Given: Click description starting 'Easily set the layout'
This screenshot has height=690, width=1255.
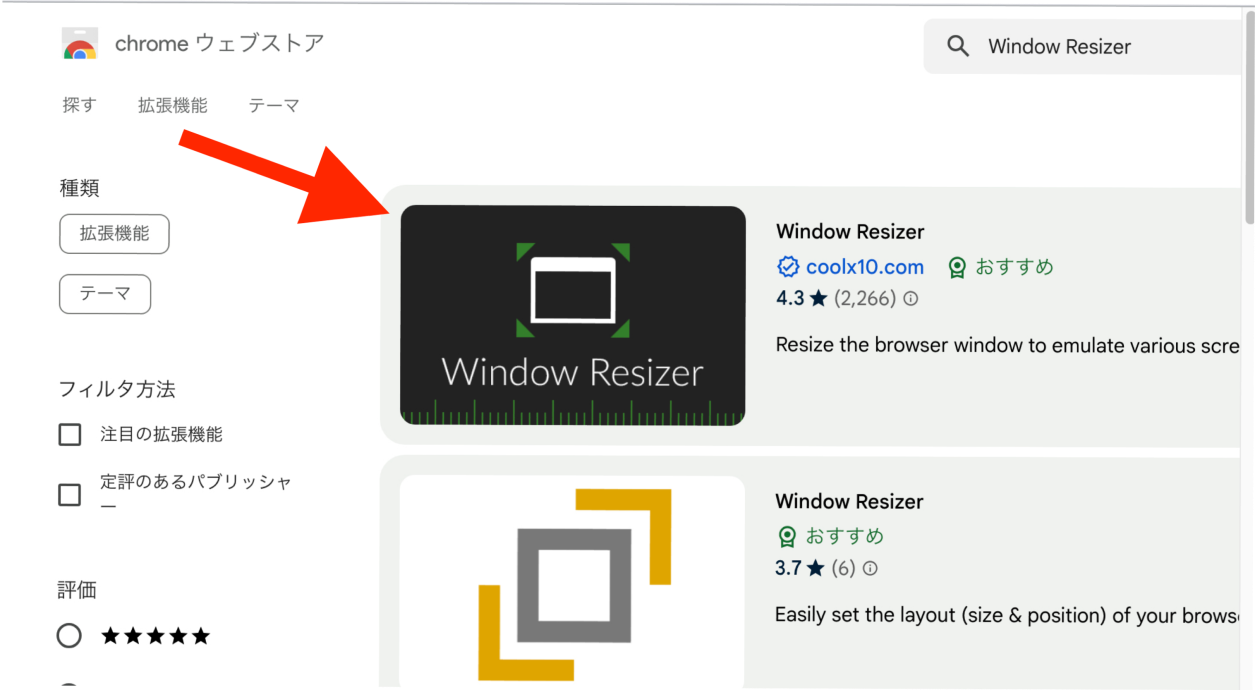Looking at the screenshot, I should [x=1008, y=615].
